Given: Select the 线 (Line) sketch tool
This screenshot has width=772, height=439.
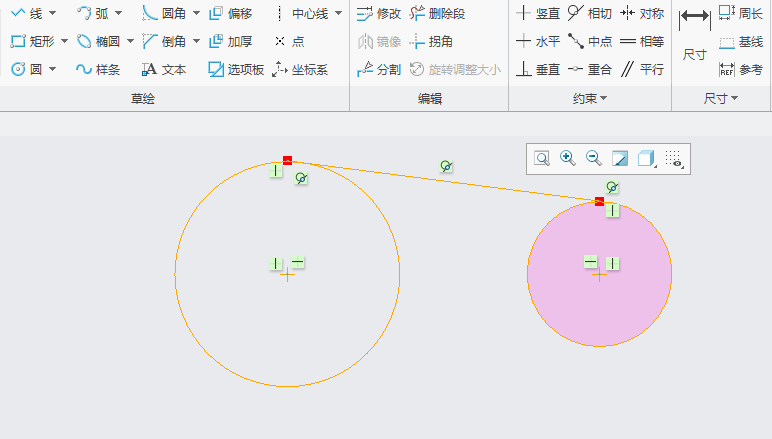Looking at the screenshot, I should pos(27,13).
